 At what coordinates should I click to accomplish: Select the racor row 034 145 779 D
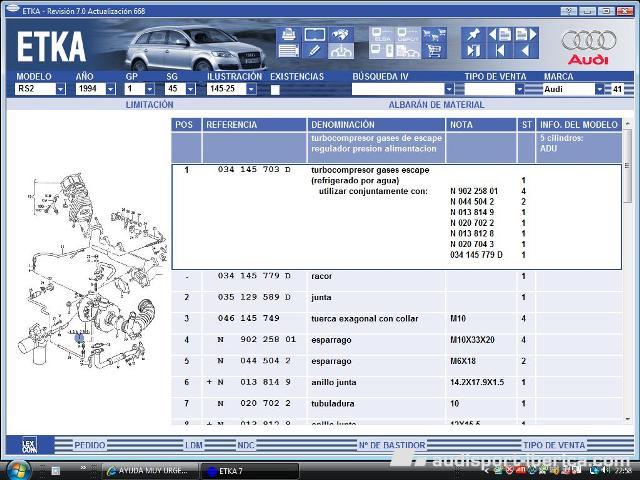397,280
